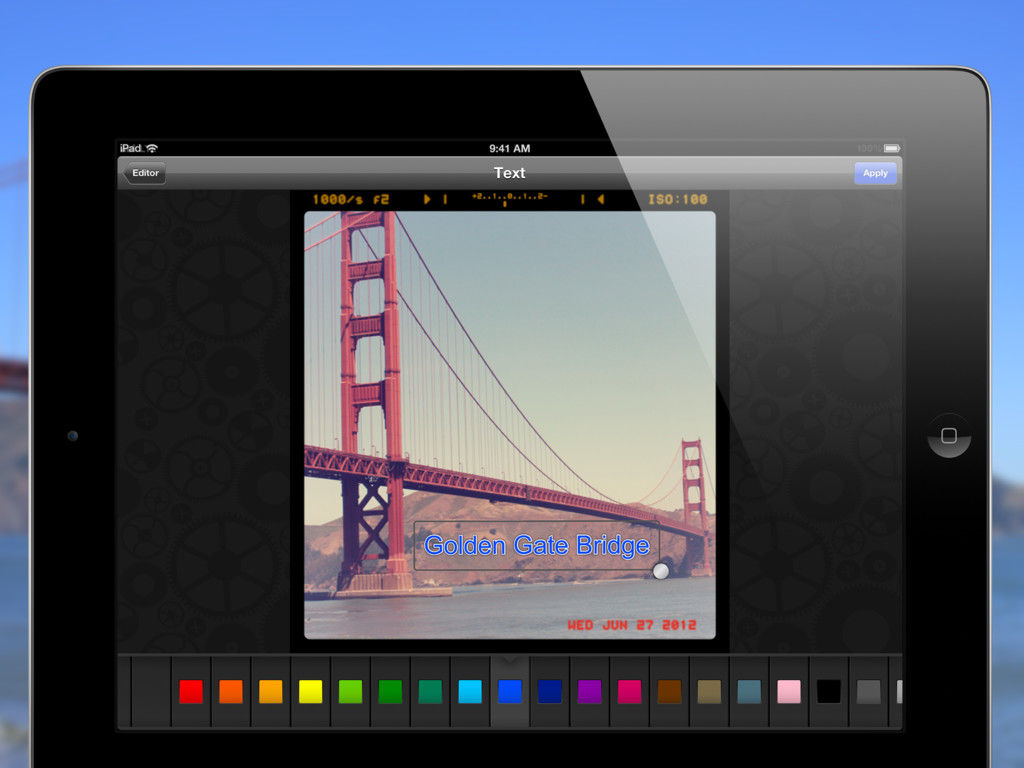Select the magenta color swatch
The height and width of the screenshot is (768, 1024).
click(x=630, y=692)
